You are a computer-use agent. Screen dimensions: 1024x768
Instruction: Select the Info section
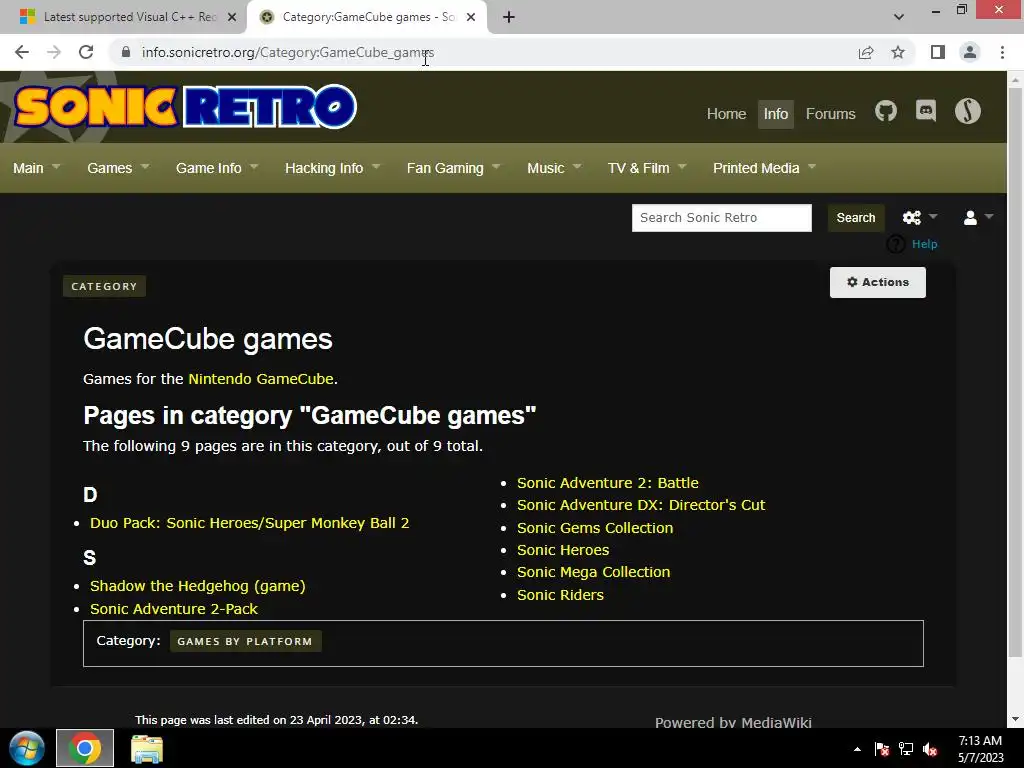[x=776, y=114]
